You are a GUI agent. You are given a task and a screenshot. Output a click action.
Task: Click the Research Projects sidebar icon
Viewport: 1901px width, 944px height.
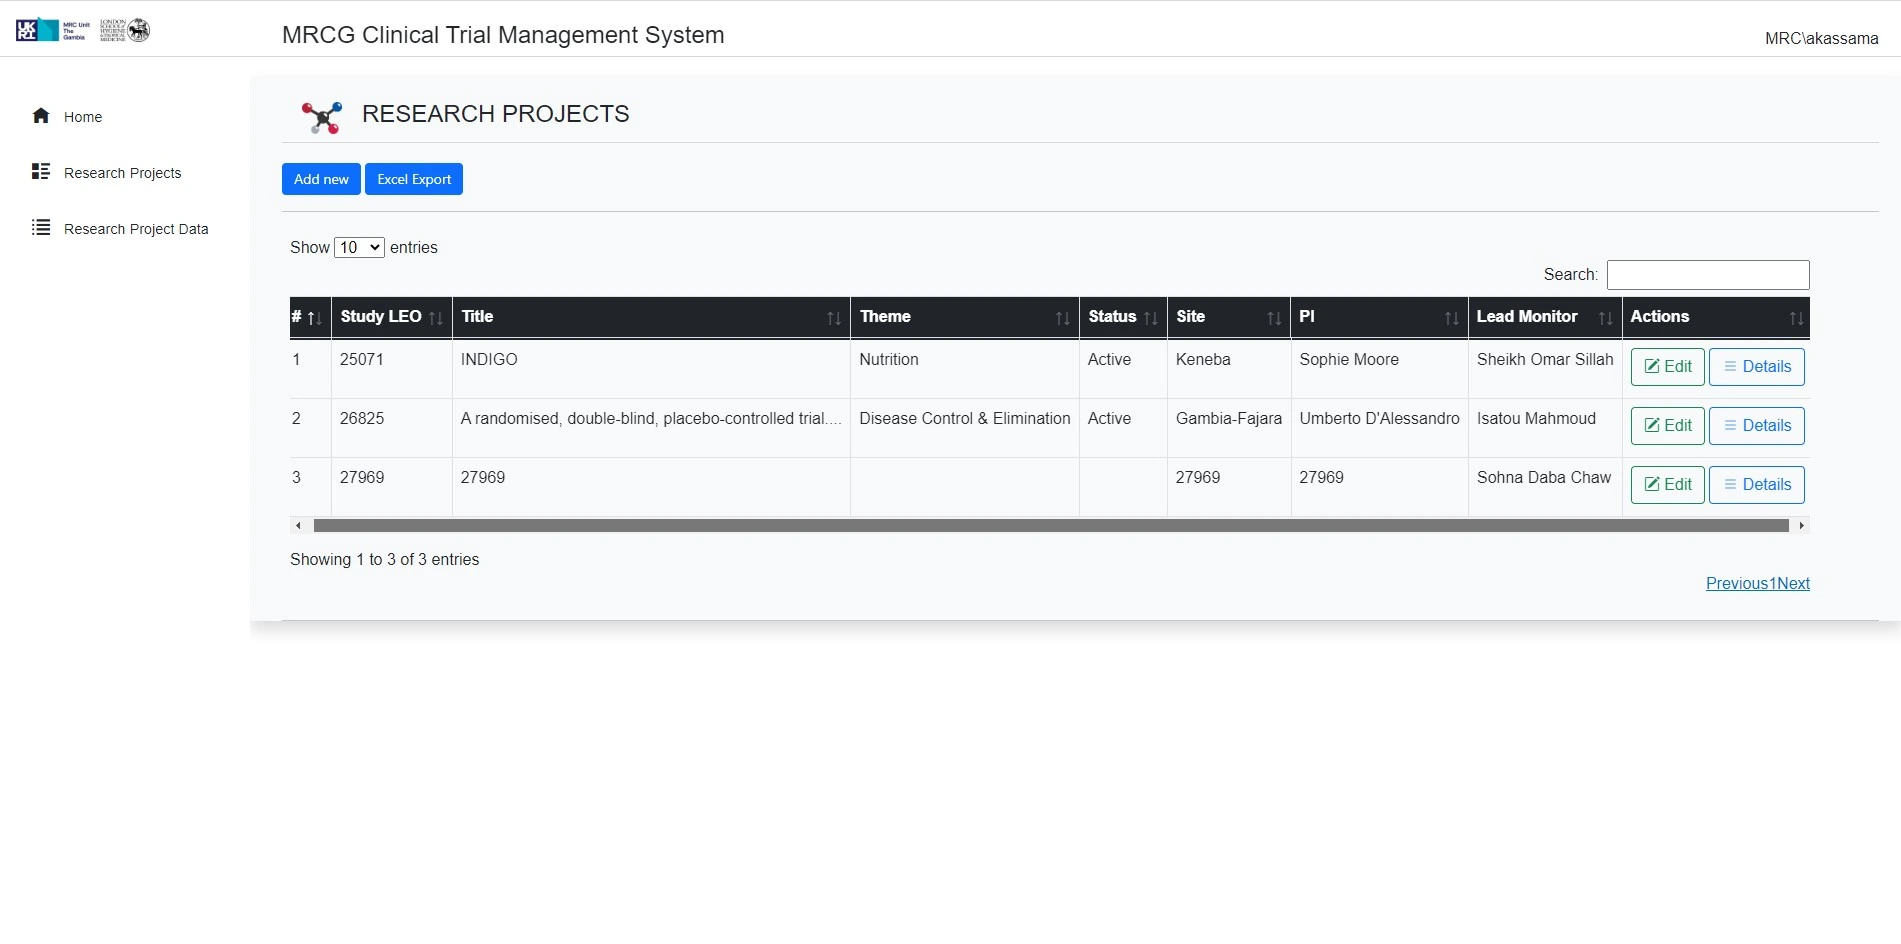(x=41, y=172)
